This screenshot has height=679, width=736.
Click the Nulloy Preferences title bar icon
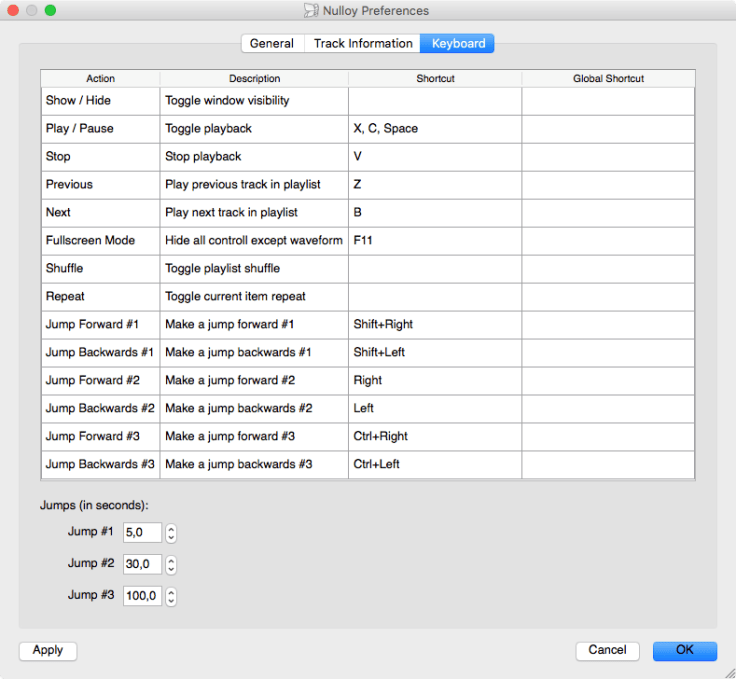click(312, 11)
